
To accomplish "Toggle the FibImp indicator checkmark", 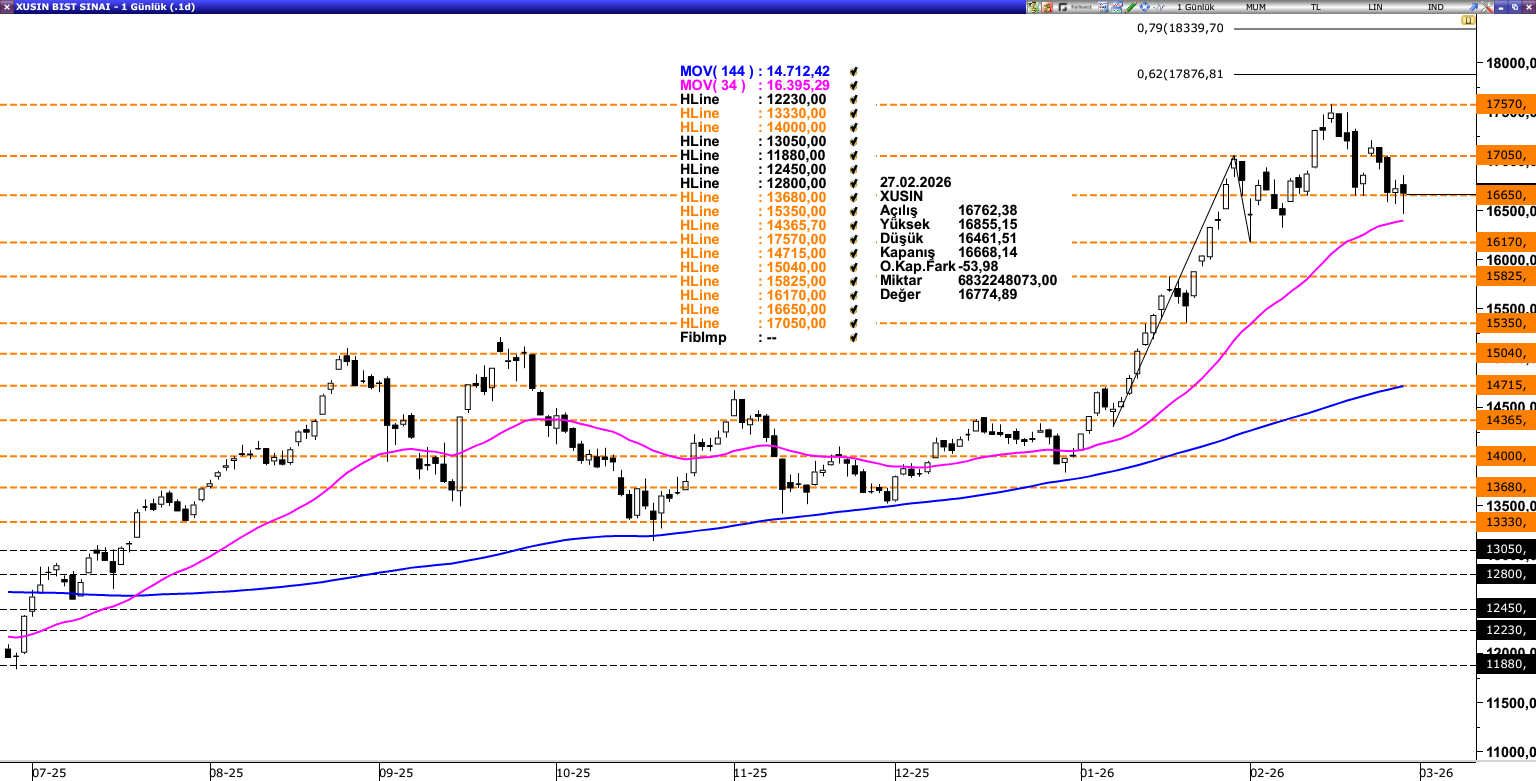I will [853, 338].
